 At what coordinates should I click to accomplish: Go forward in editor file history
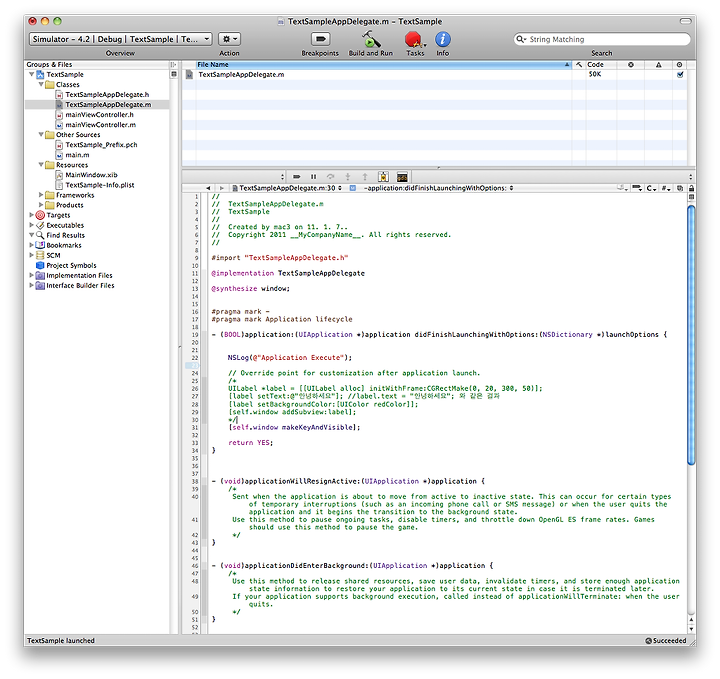tap(222, 188)
